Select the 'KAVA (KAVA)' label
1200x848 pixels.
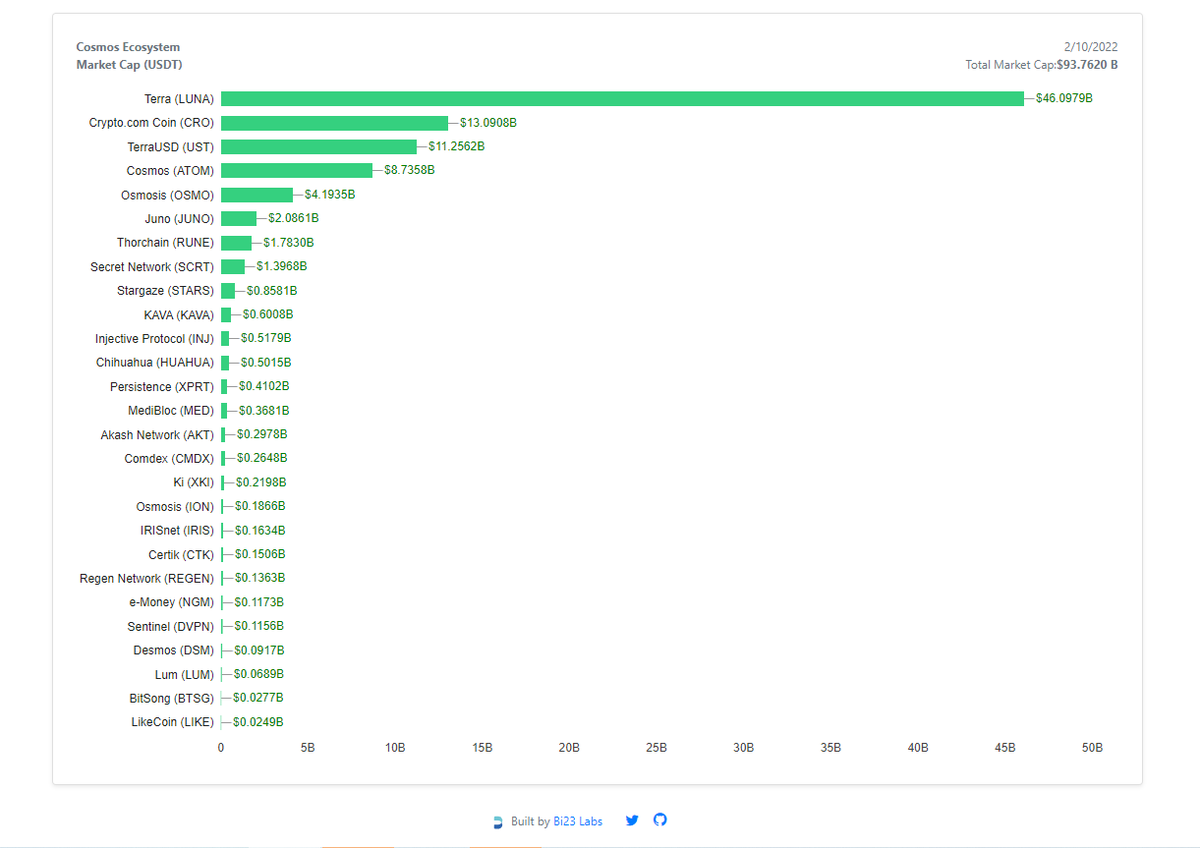click(179, 315)
